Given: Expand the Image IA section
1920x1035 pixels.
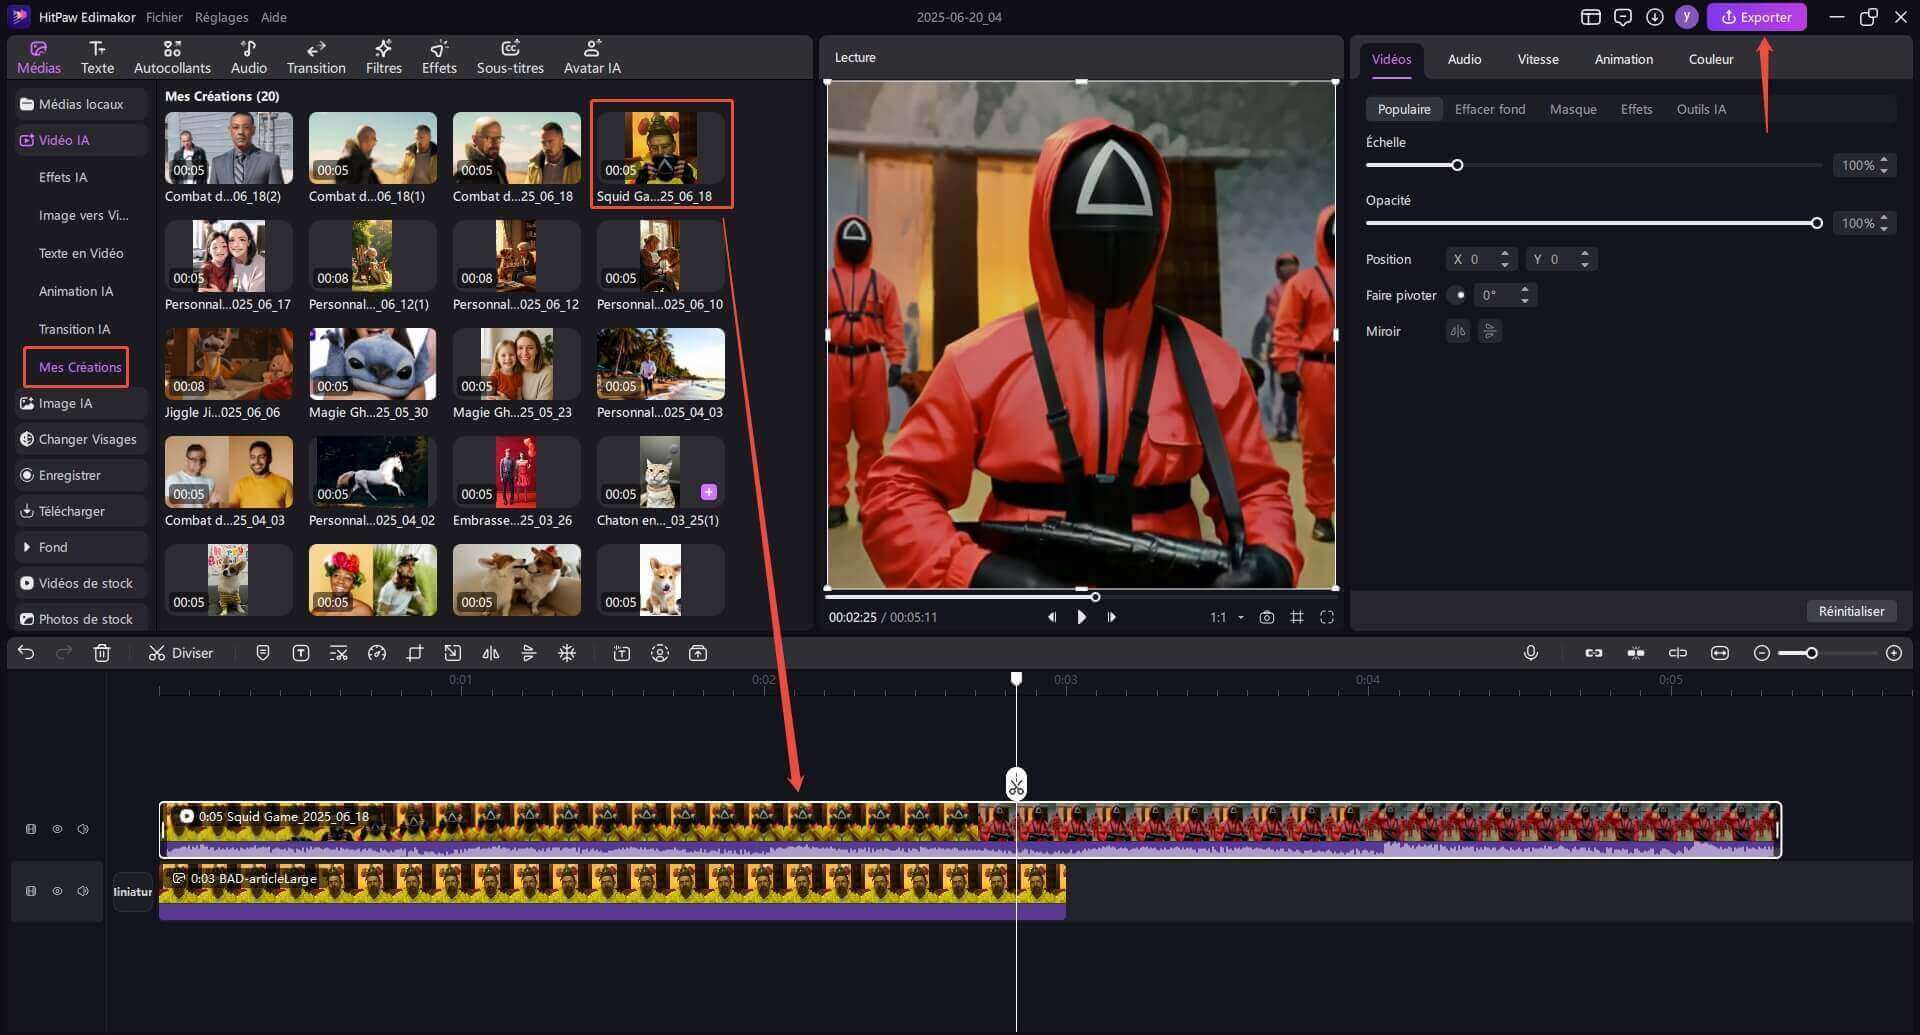Looking at the screenshot, I should coord(80,403).
